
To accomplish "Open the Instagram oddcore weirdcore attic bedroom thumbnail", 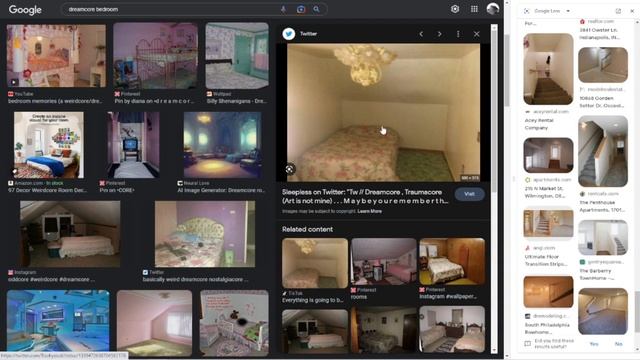I will coord(70,234).
